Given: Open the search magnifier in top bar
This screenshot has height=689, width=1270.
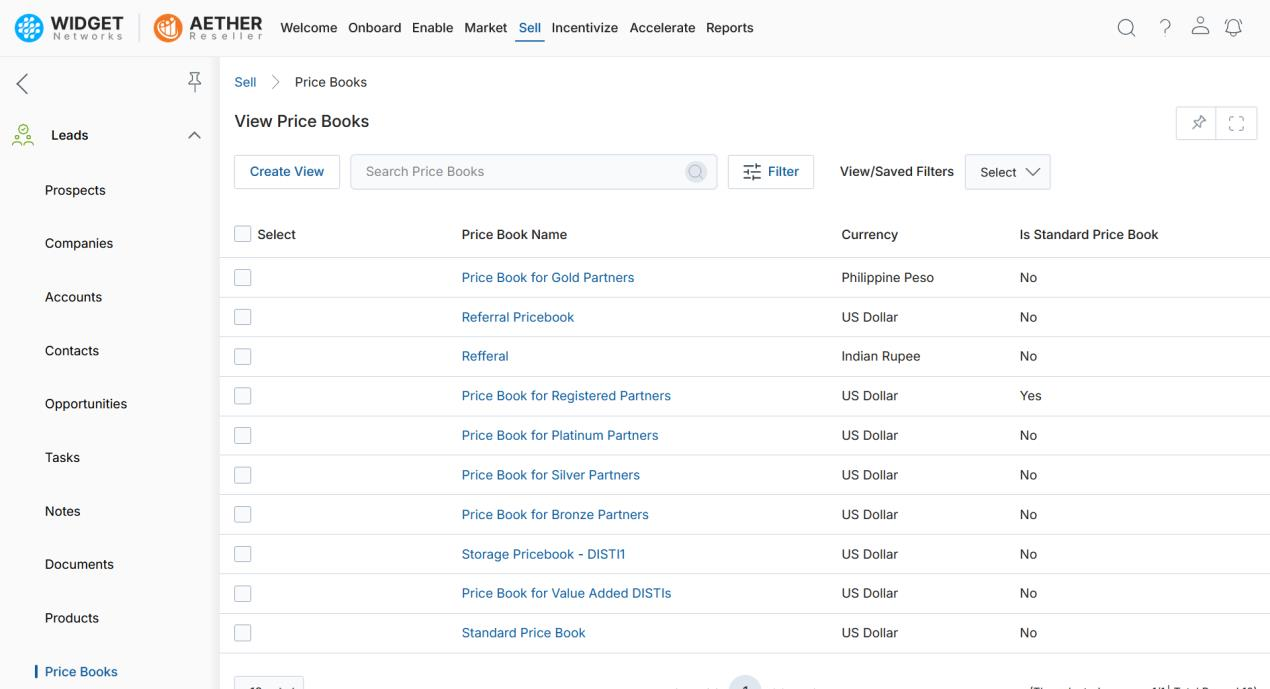Looking at the screenshot, I should tap(1126, 28).
